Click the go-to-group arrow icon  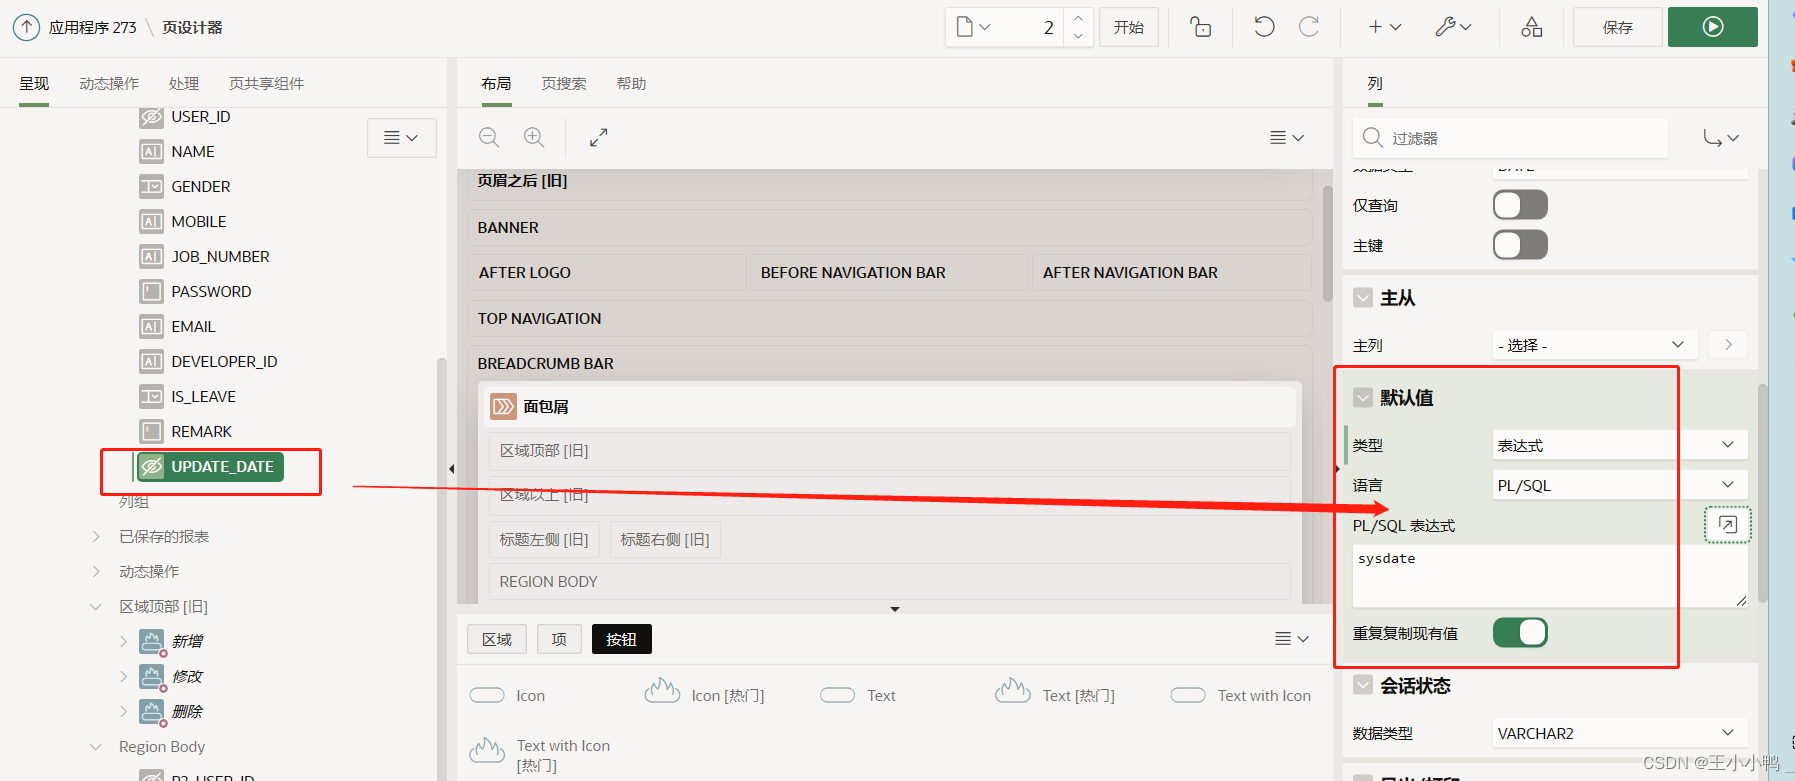[1721, 138]
